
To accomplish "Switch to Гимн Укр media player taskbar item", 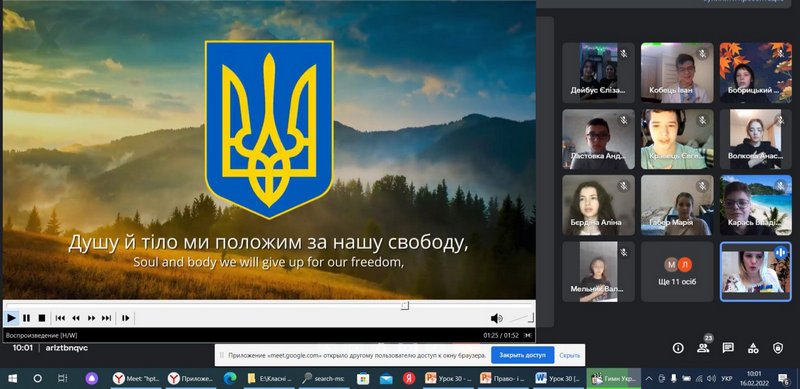I will point(614,378).
